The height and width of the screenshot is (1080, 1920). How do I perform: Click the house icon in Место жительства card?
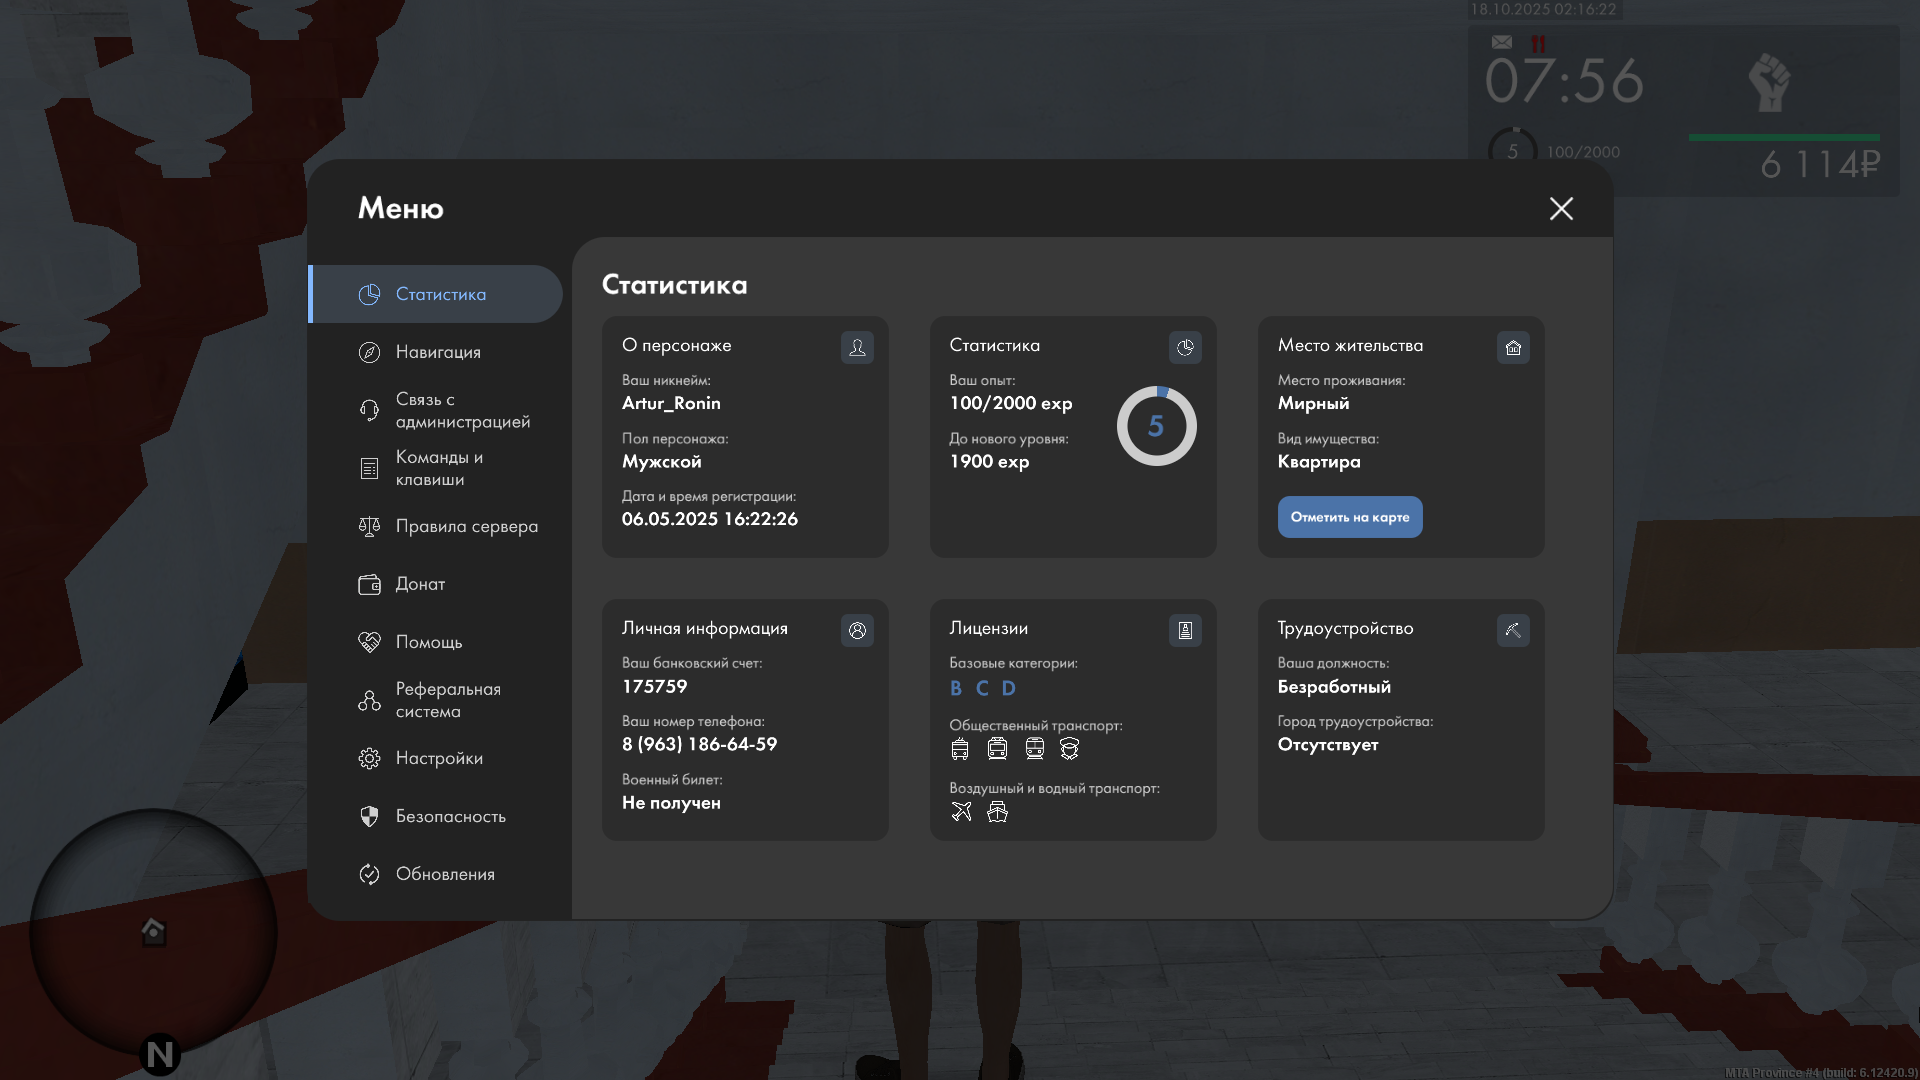[1513, 347]
